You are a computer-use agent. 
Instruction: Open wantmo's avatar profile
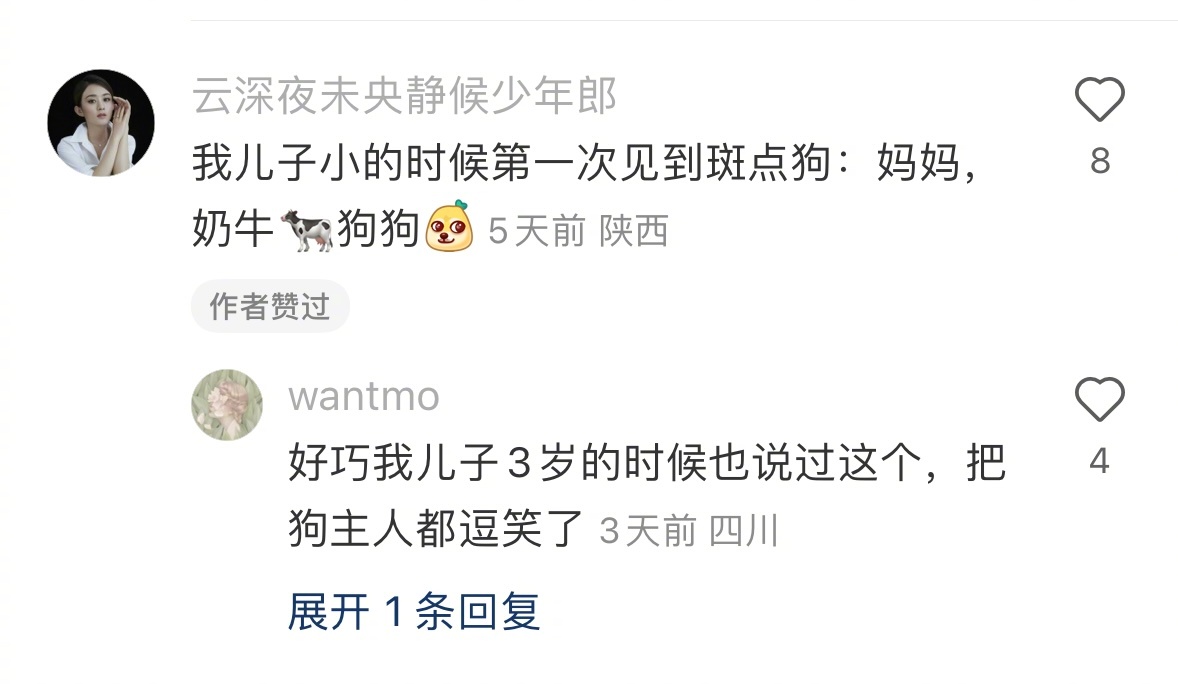coord(227,404)
